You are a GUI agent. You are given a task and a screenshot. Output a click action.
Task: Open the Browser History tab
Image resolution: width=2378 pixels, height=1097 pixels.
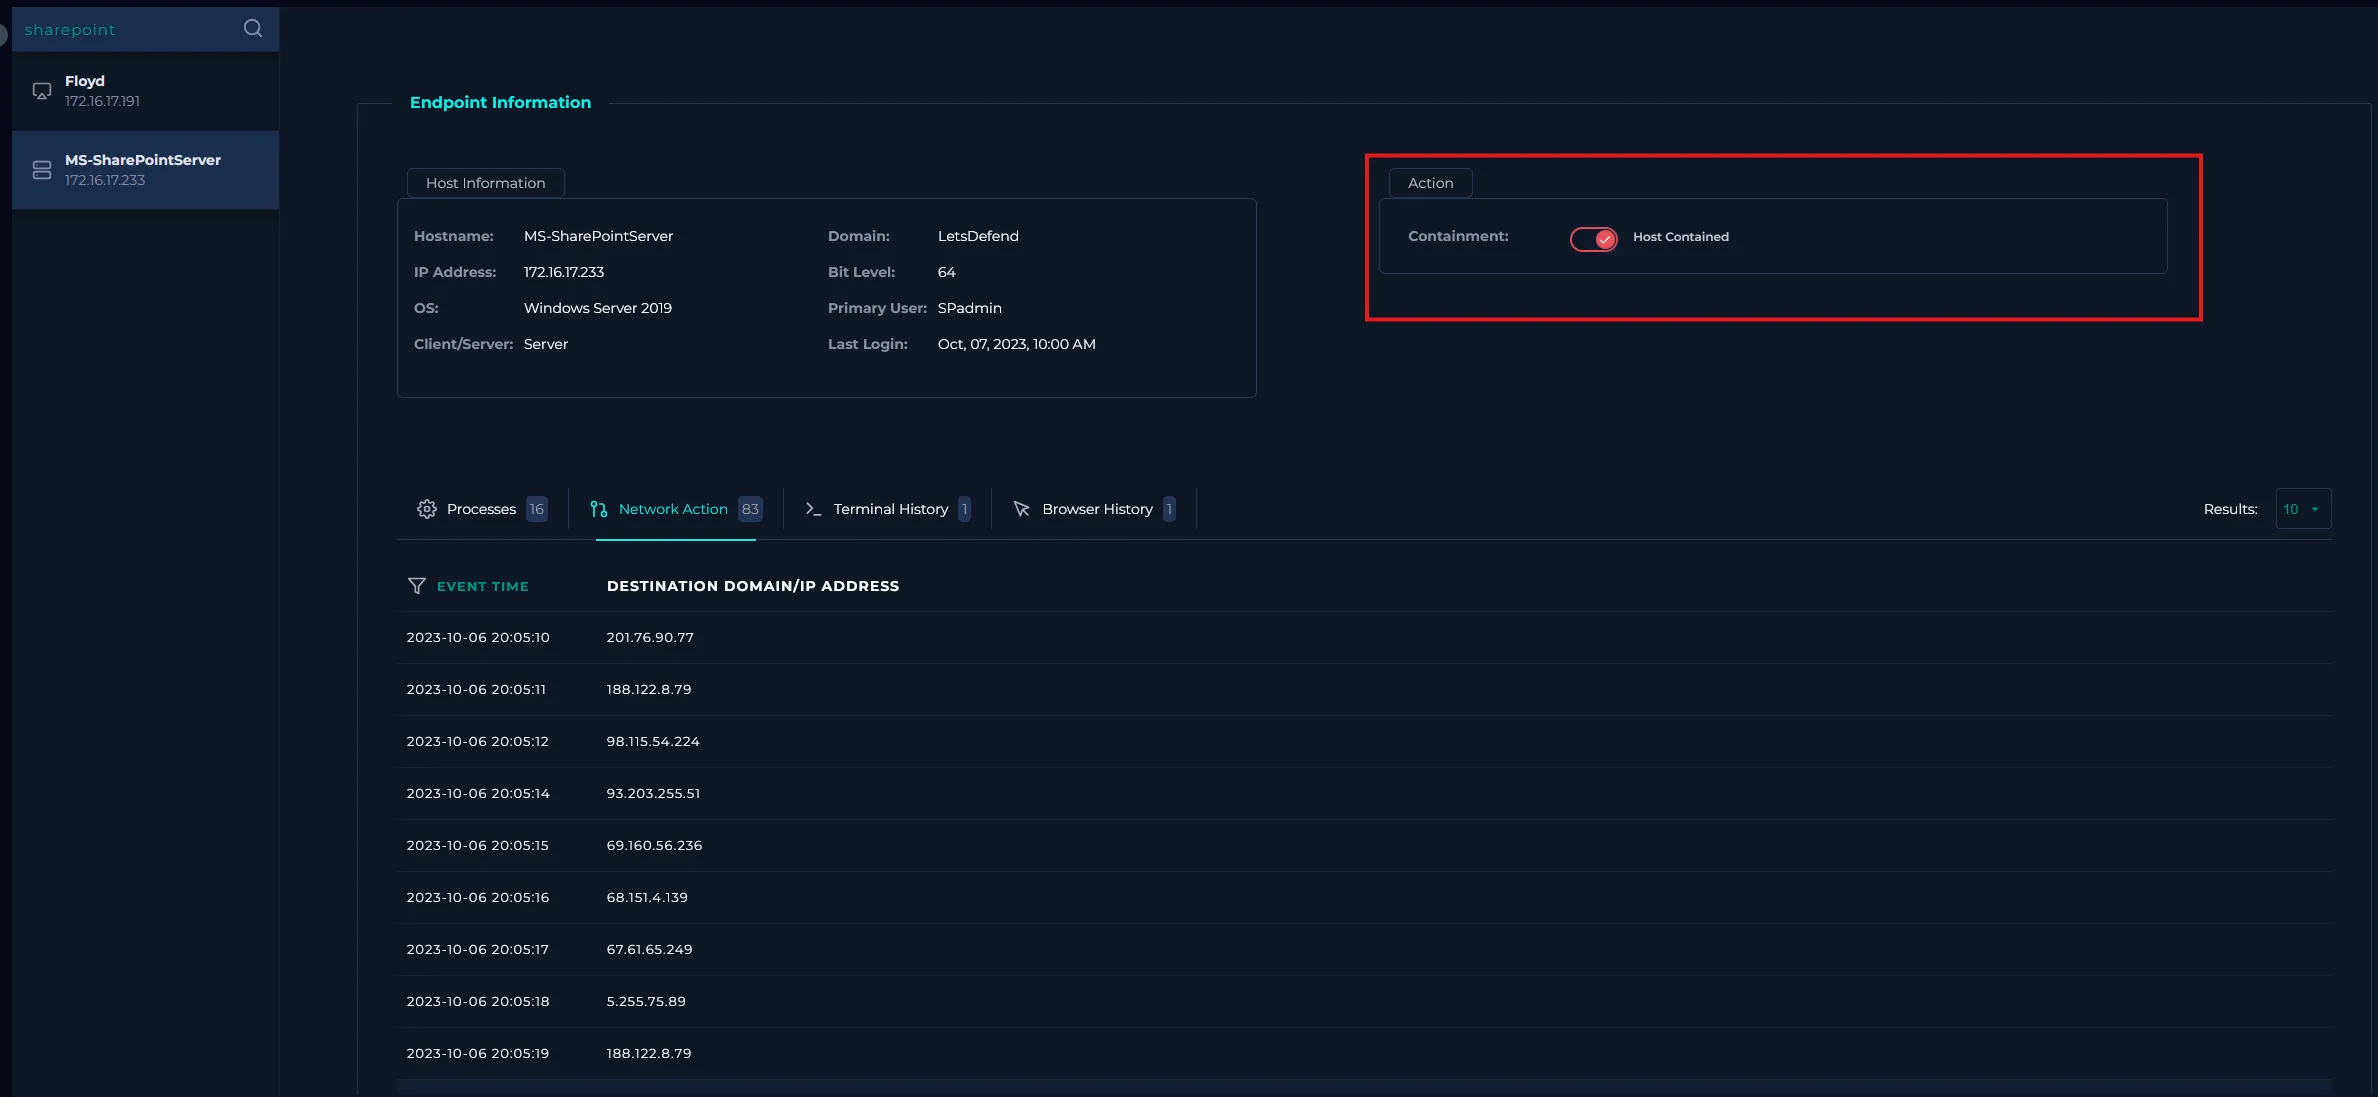point(1097,509)
